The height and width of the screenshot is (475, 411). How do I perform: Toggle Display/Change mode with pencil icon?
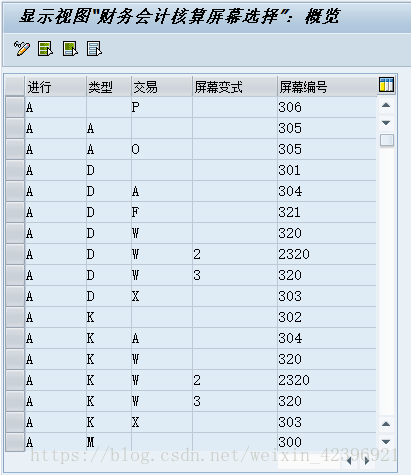(22, 49)
